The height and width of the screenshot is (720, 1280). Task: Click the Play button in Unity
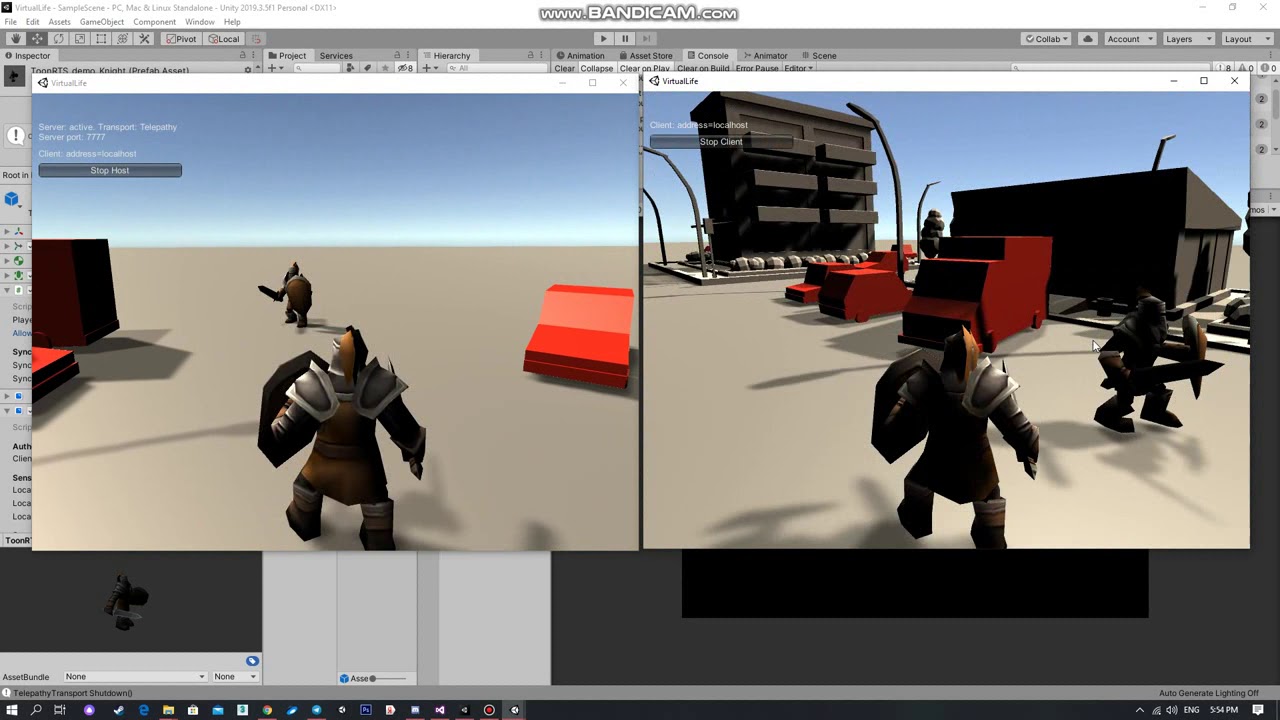(603, 39)
